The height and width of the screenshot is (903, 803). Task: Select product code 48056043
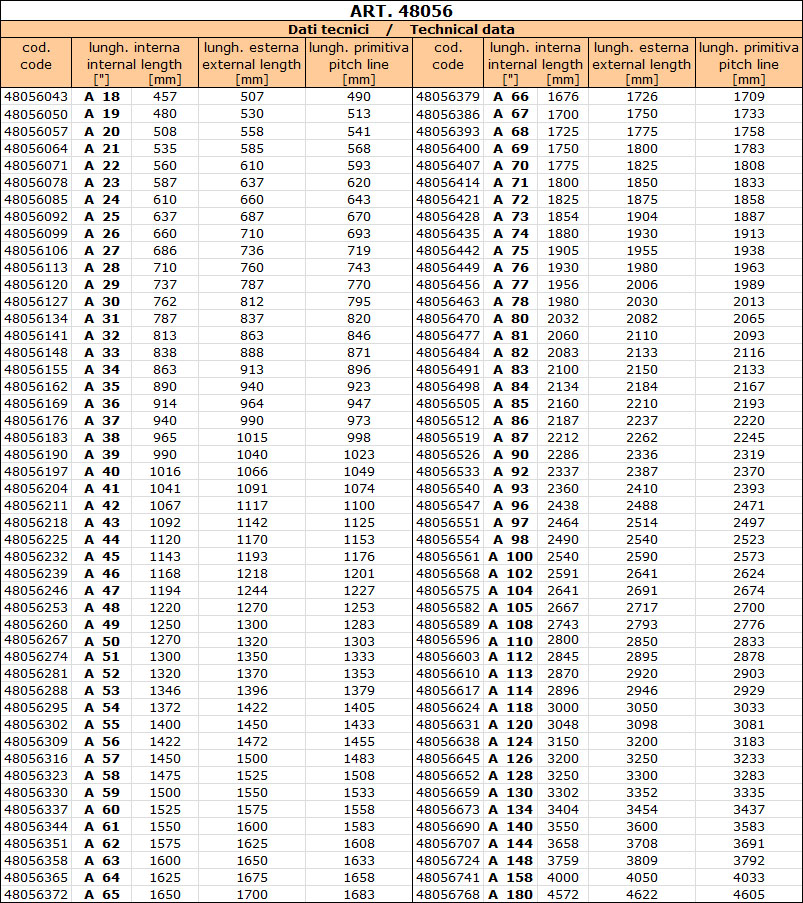click(x=36, y=97)
